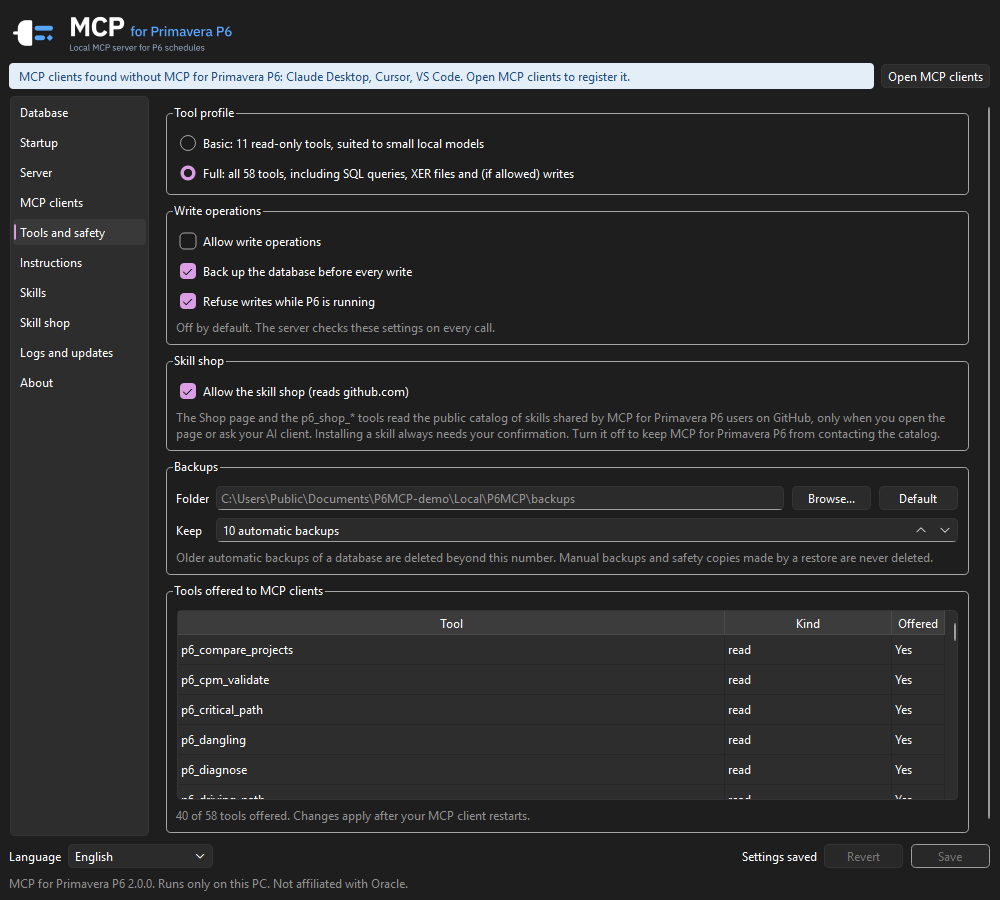Click the tools table scrollbar thumb

point(954,631)
